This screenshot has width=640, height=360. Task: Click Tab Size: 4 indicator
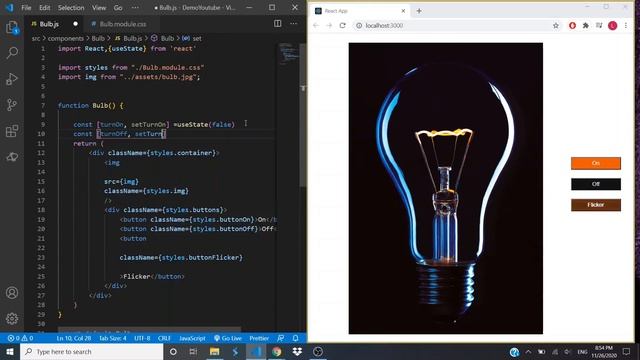click(113, 338)
